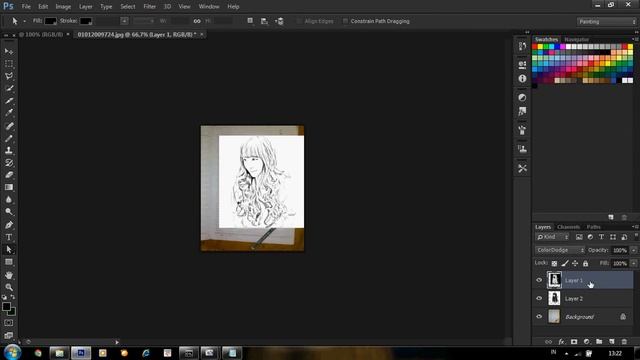The height and width of the screenshot is (360, 640).
Task: Open the File menu
Action: [26, 7]
